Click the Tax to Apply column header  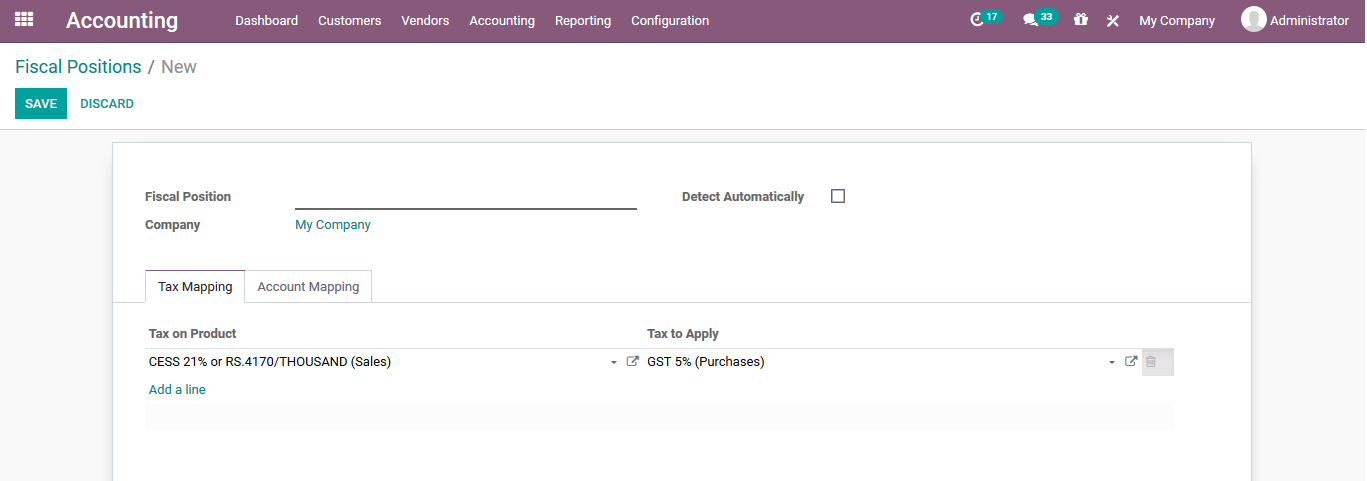point(683,334)
